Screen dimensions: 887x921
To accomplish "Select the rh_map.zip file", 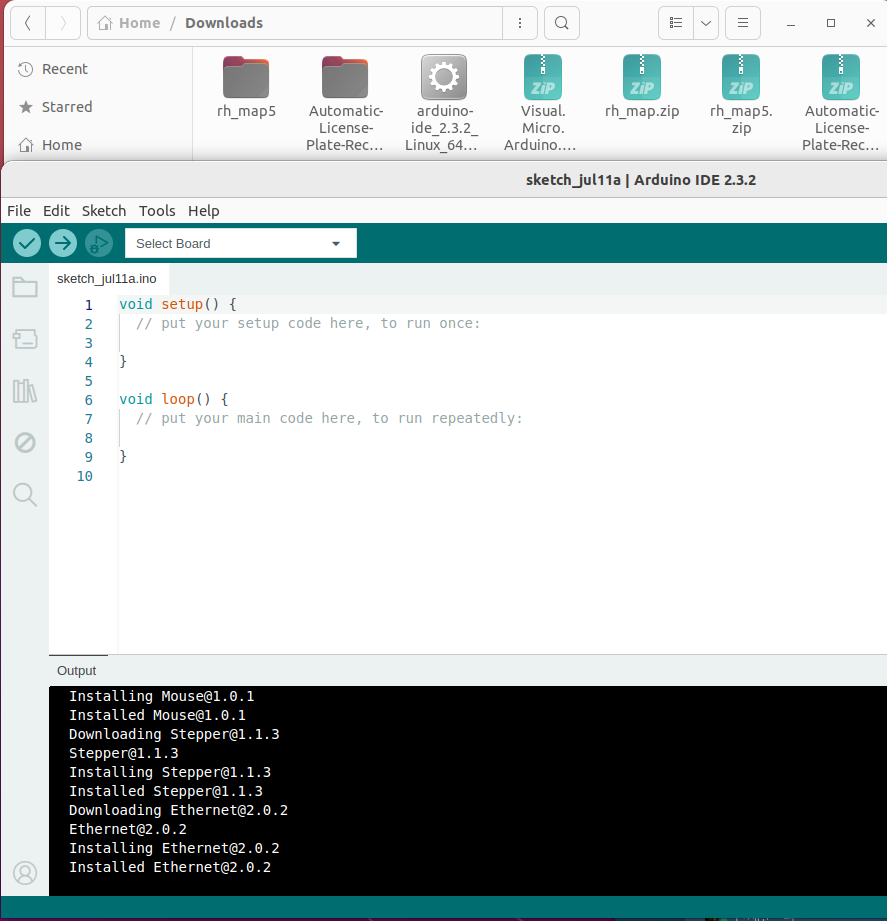I will 642,87.
